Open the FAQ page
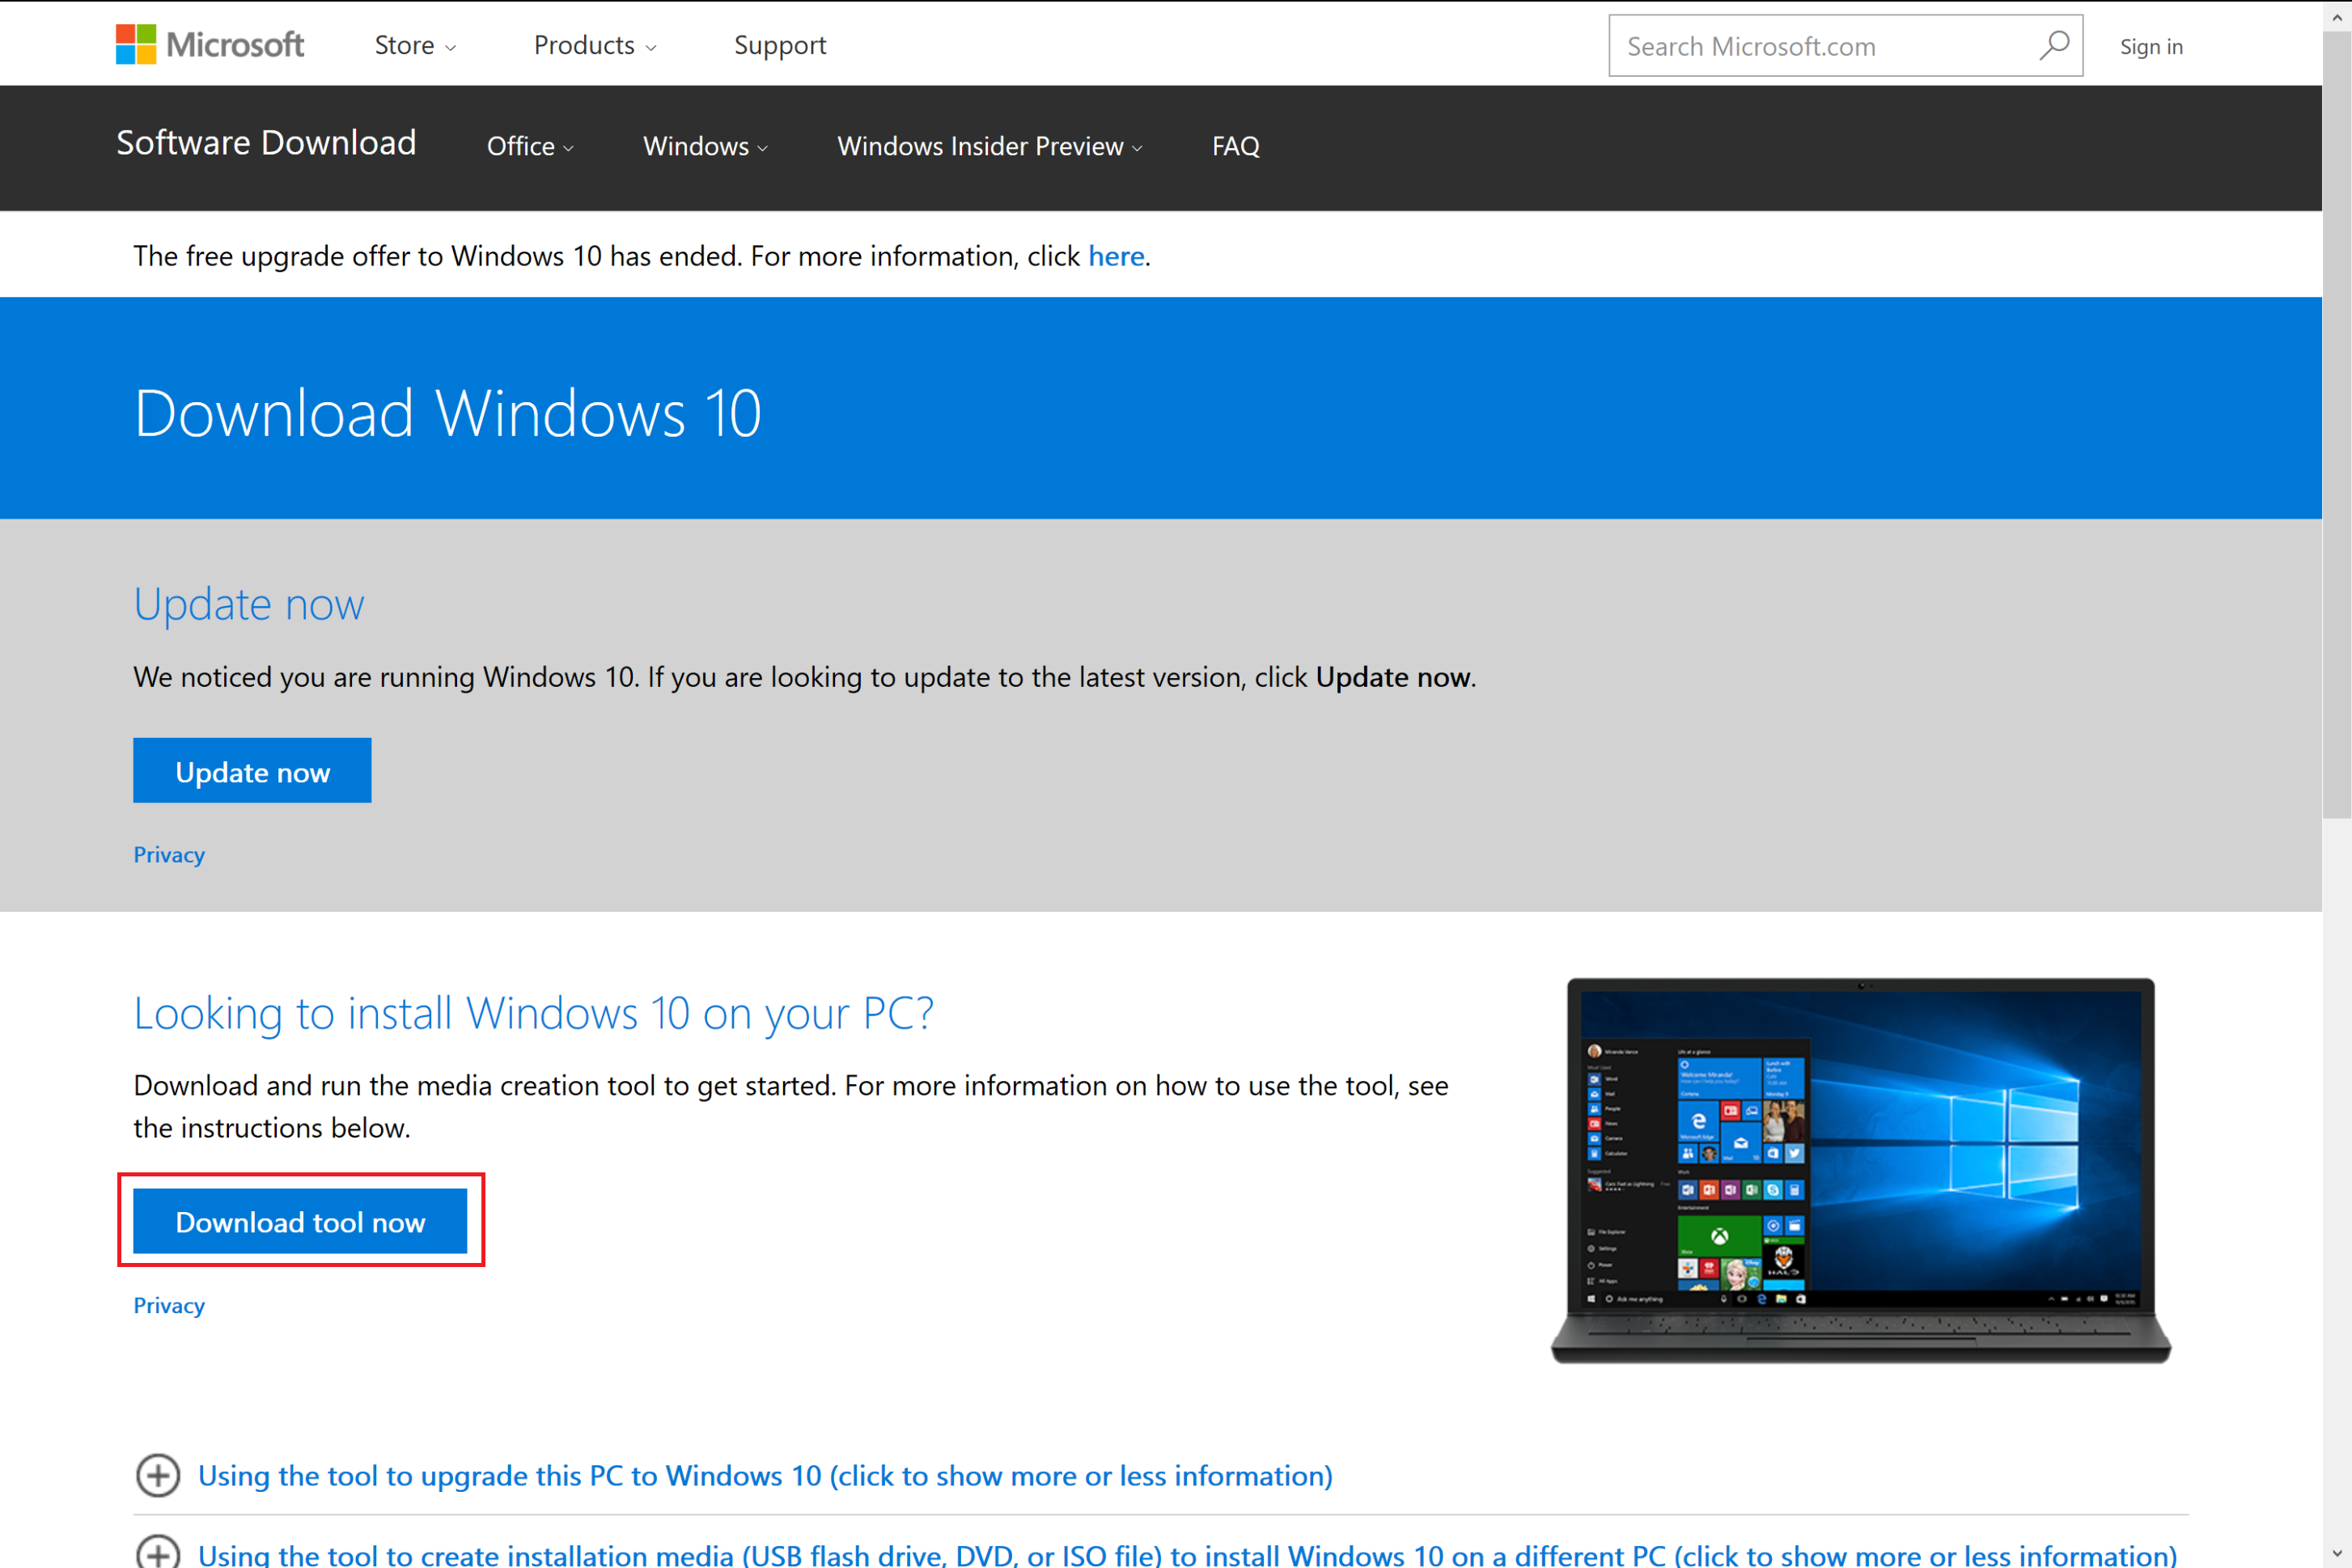 click(x=1236, y=146)
